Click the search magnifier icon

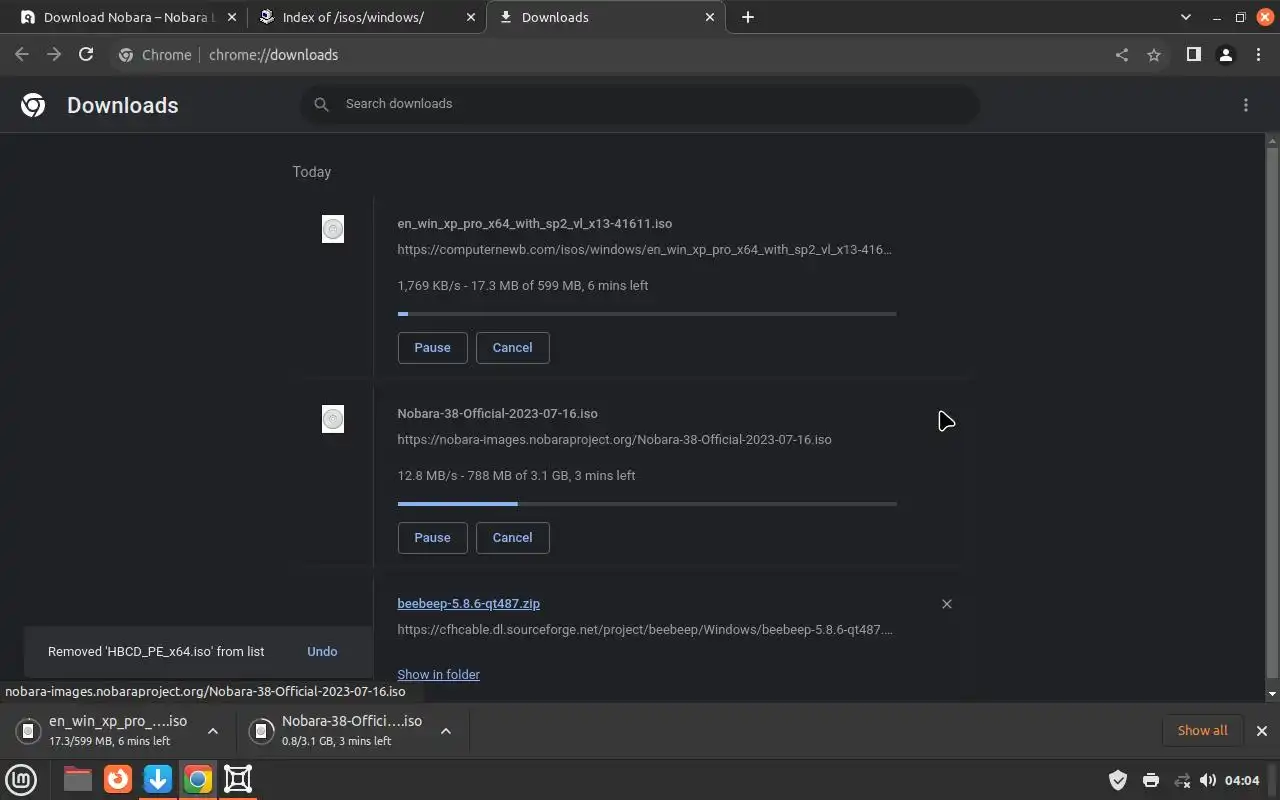[321, 104]
